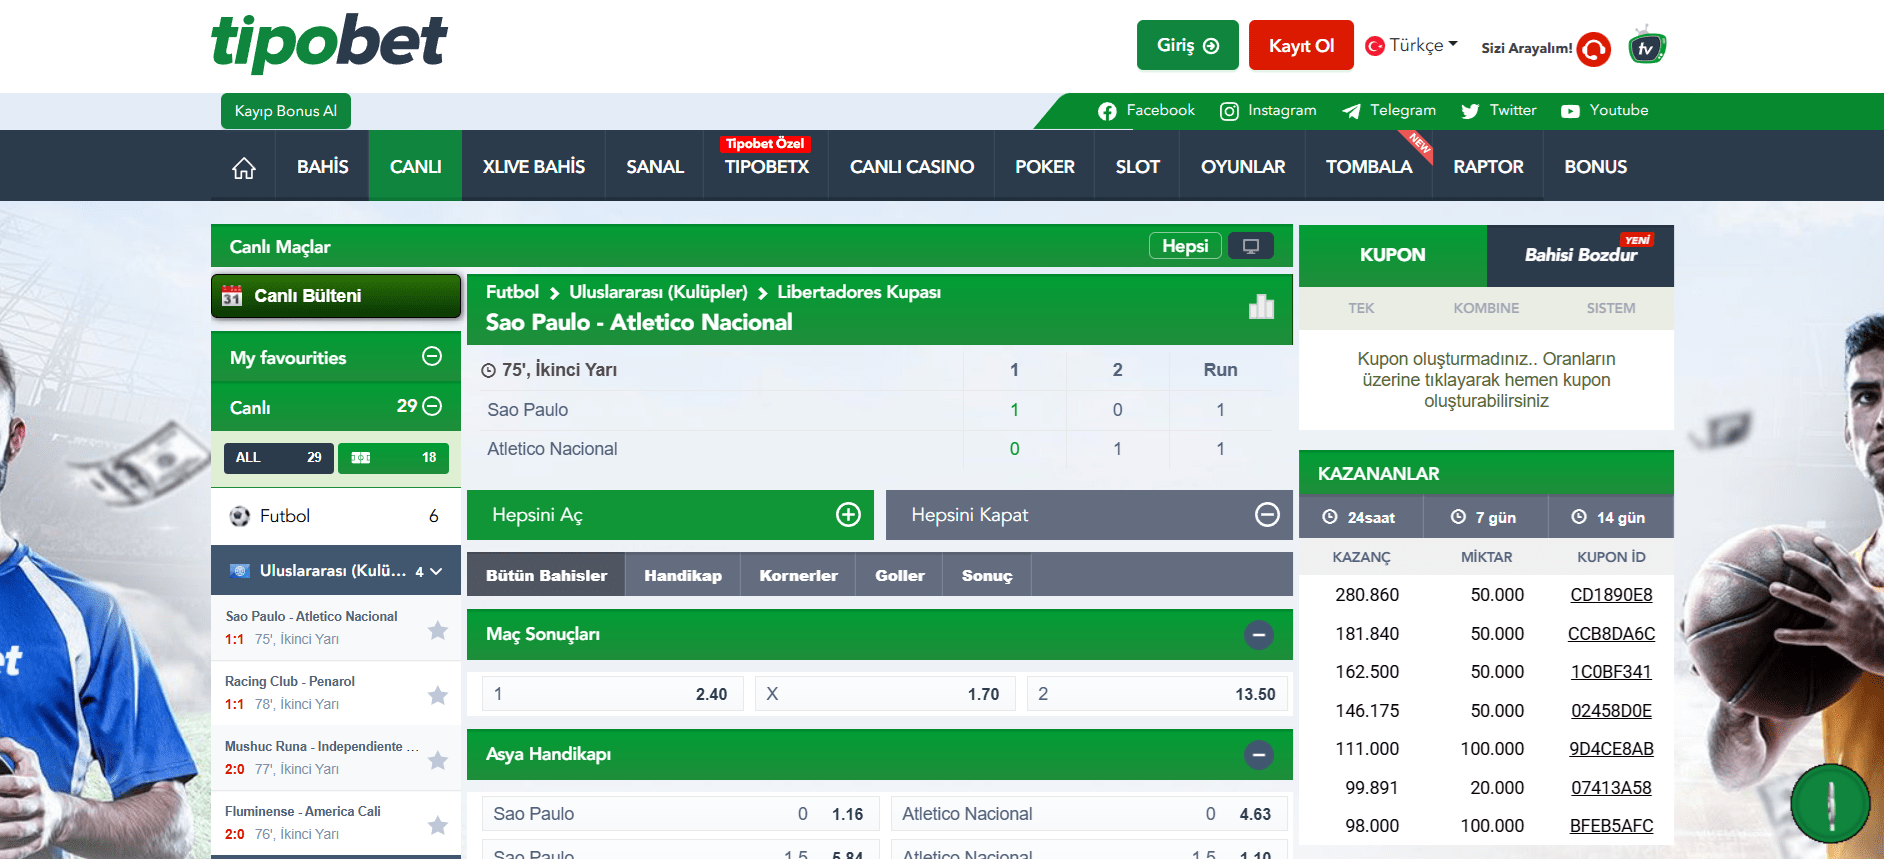Click the home icon in navigation bar

tap(244, 168)
